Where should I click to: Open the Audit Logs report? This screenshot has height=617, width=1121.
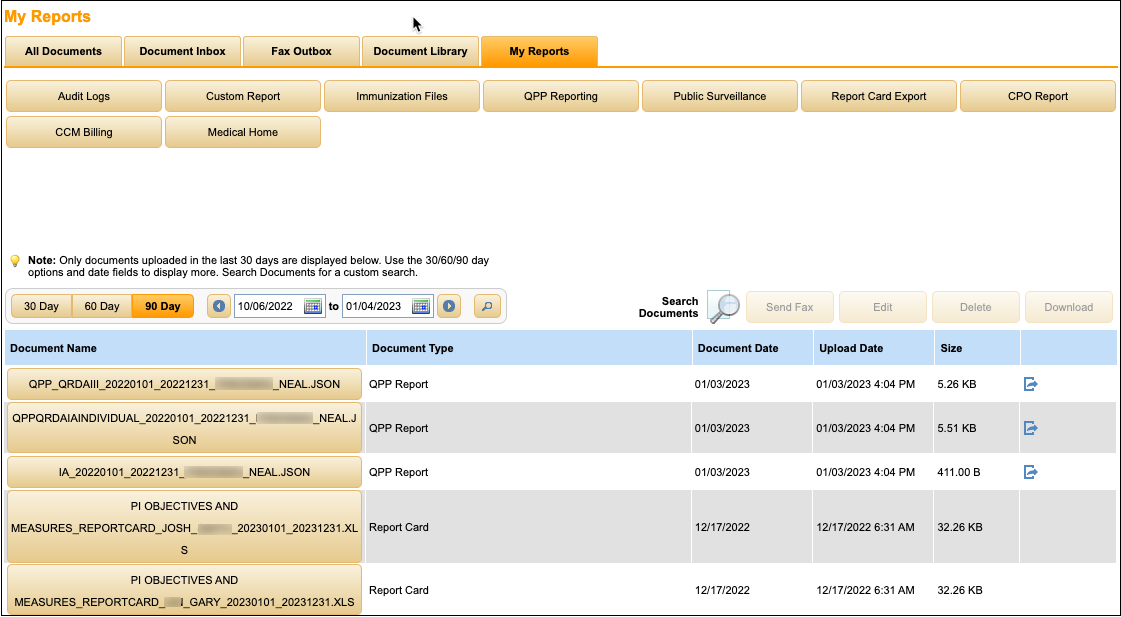84,96
